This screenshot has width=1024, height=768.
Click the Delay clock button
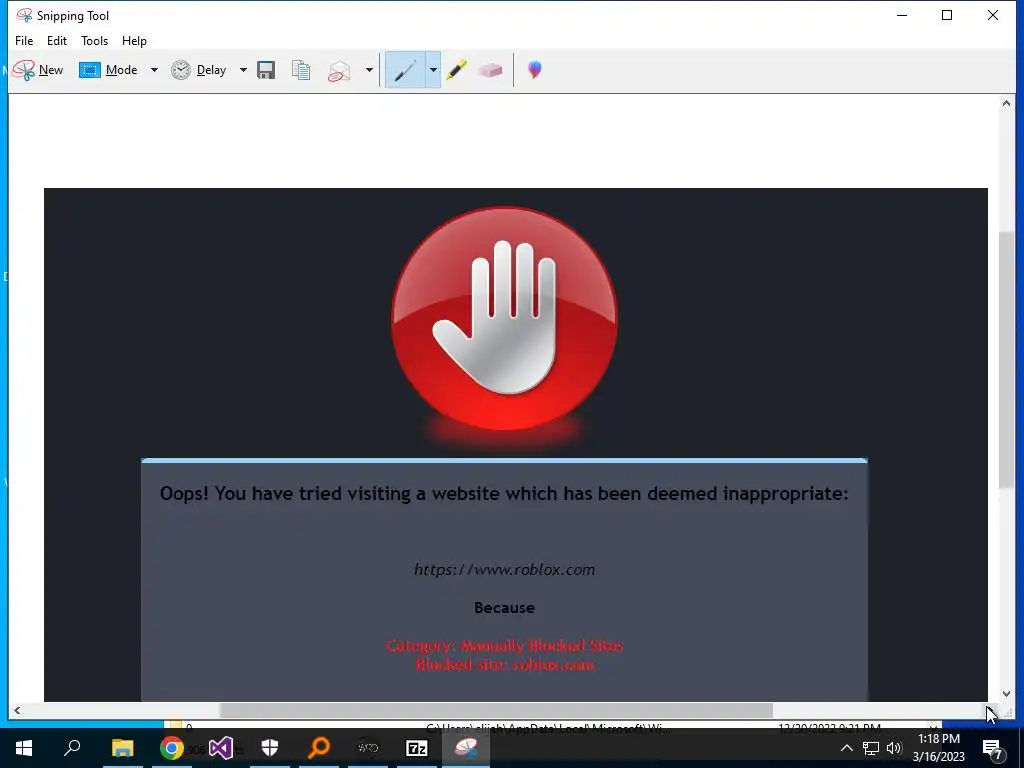(199, 70)
